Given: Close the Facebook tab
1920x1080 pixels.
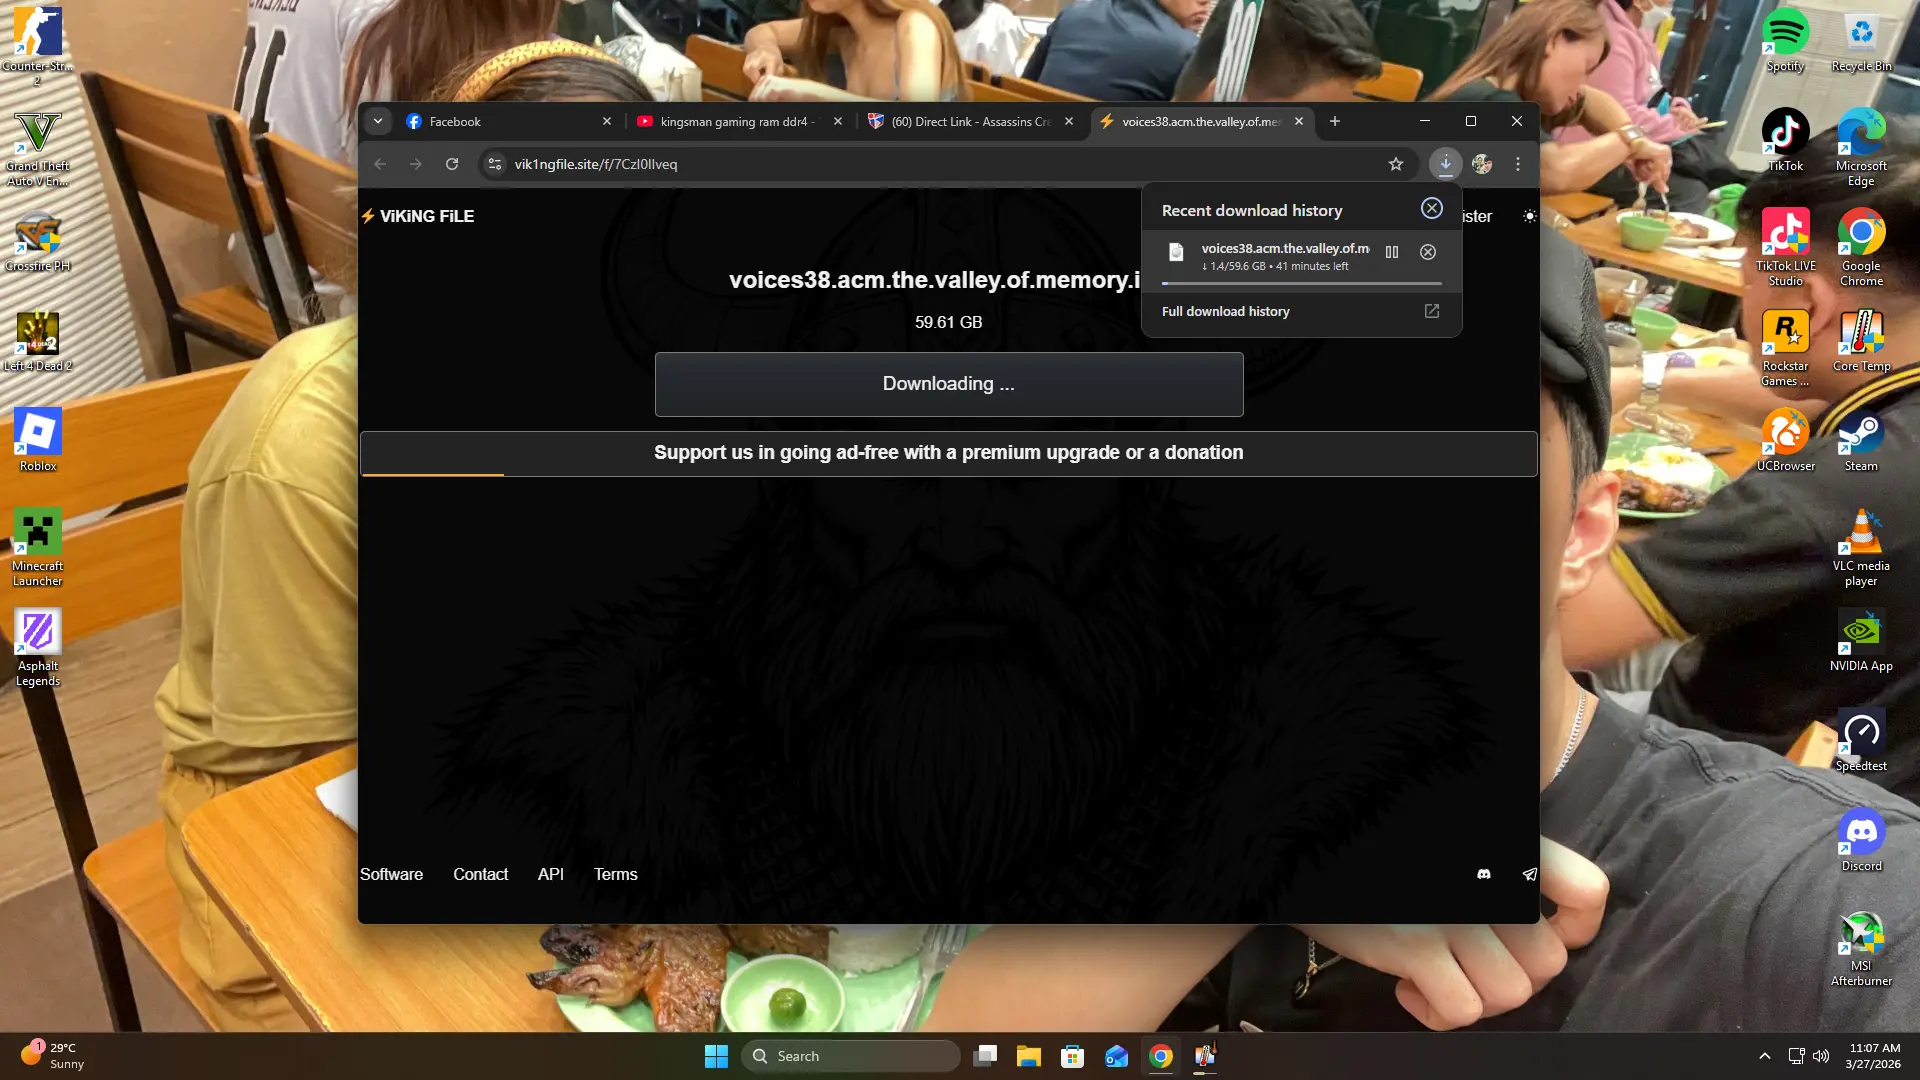Looking at the screenshot, I should pos(607,121).
